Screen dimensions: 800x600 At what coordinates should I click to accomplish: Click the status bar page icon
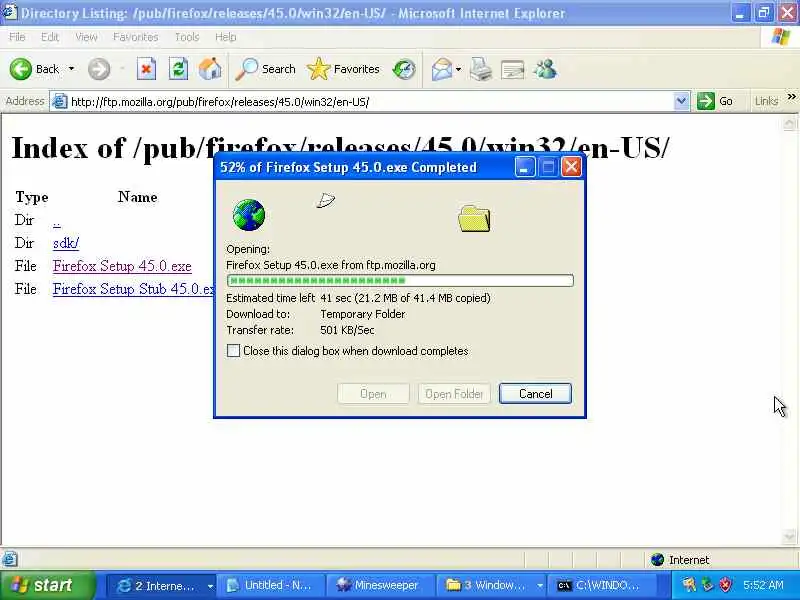pos(10,559)
